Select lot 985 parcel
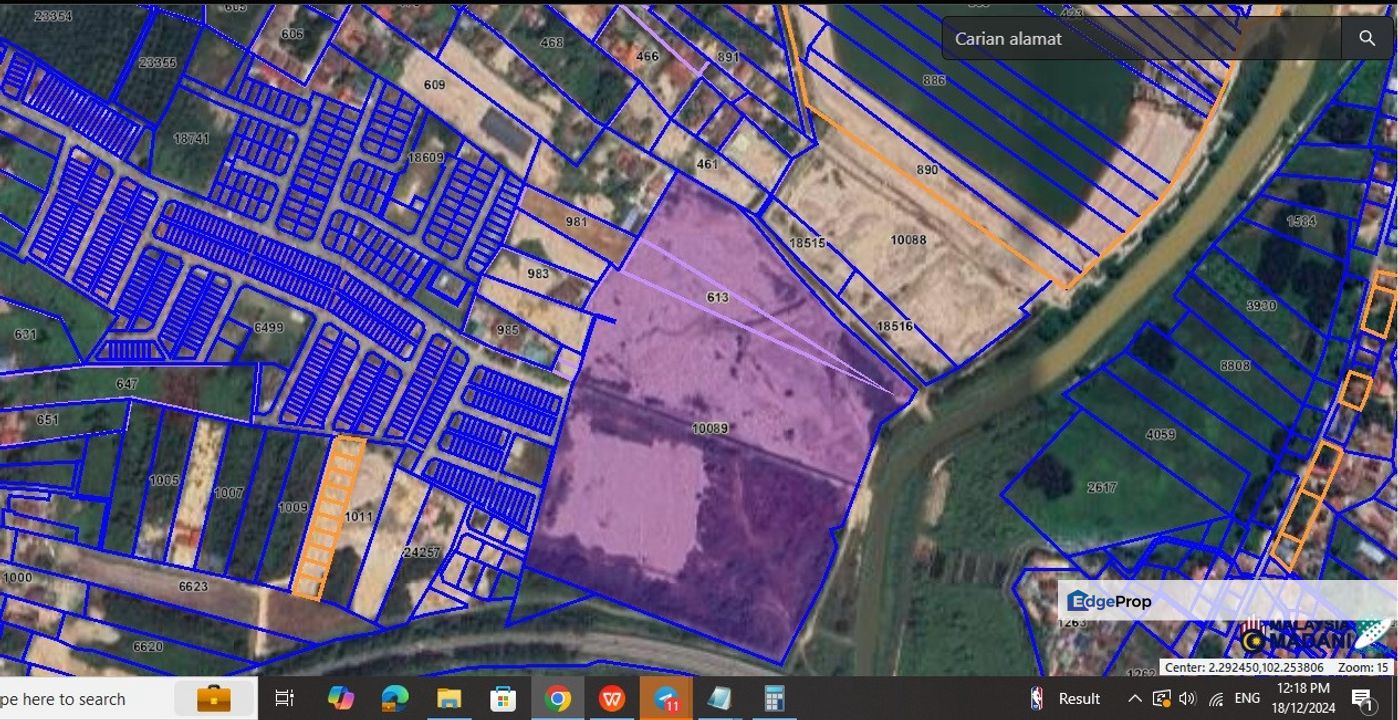 [x=507, y=329]
